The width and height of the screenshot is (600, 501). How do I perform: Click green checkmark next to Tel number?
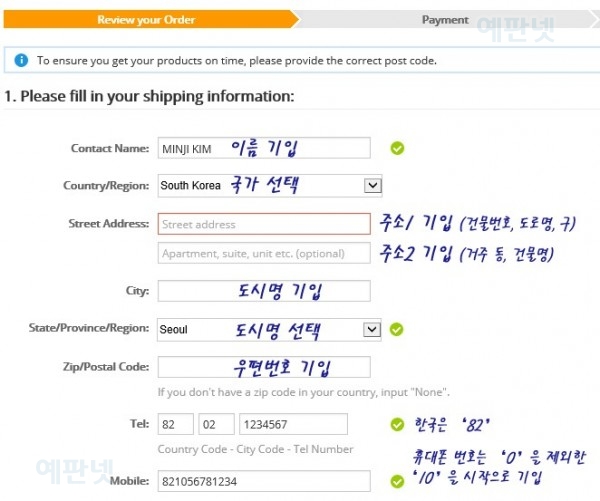click(x=397, y=424)
